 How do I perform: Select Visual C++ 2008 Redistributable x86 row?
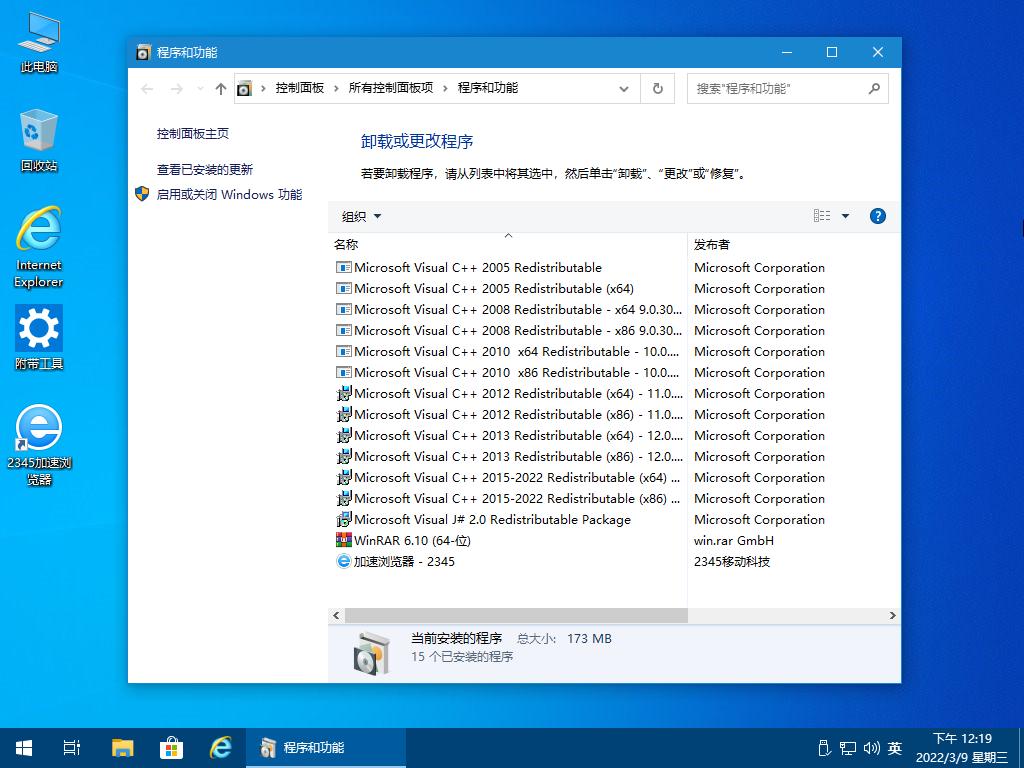pos(508,330)
